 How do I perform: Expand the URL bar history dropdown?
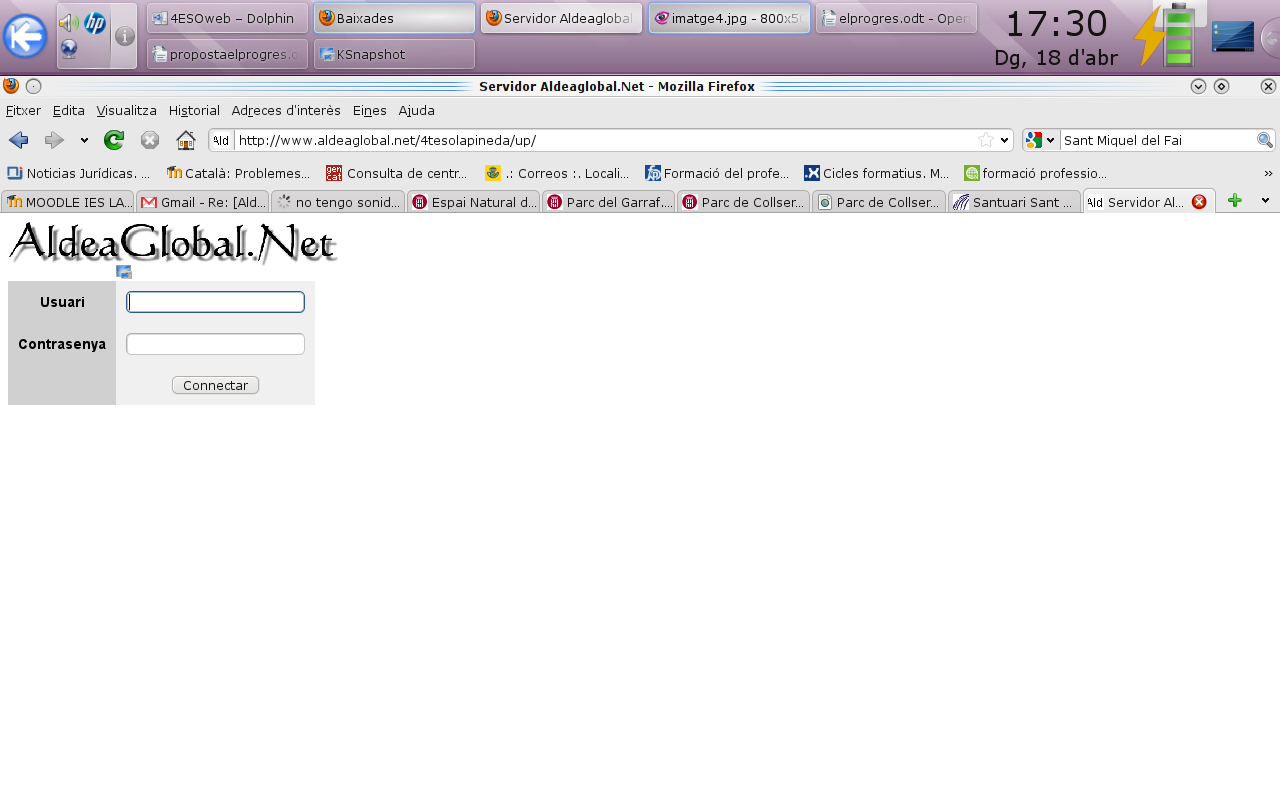(1005, 140)
